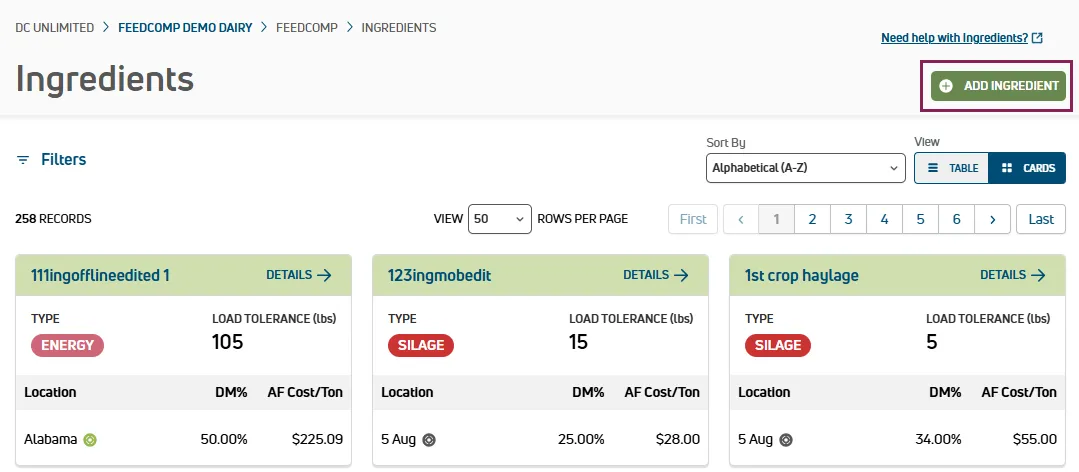Go to First page

click(x=693, y=219)
